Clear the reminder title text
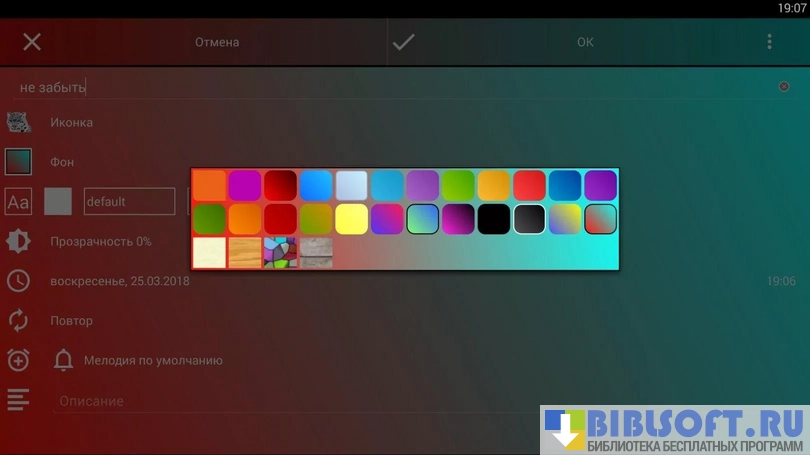This screenshot has height=455, width=810. pos(783,87)
